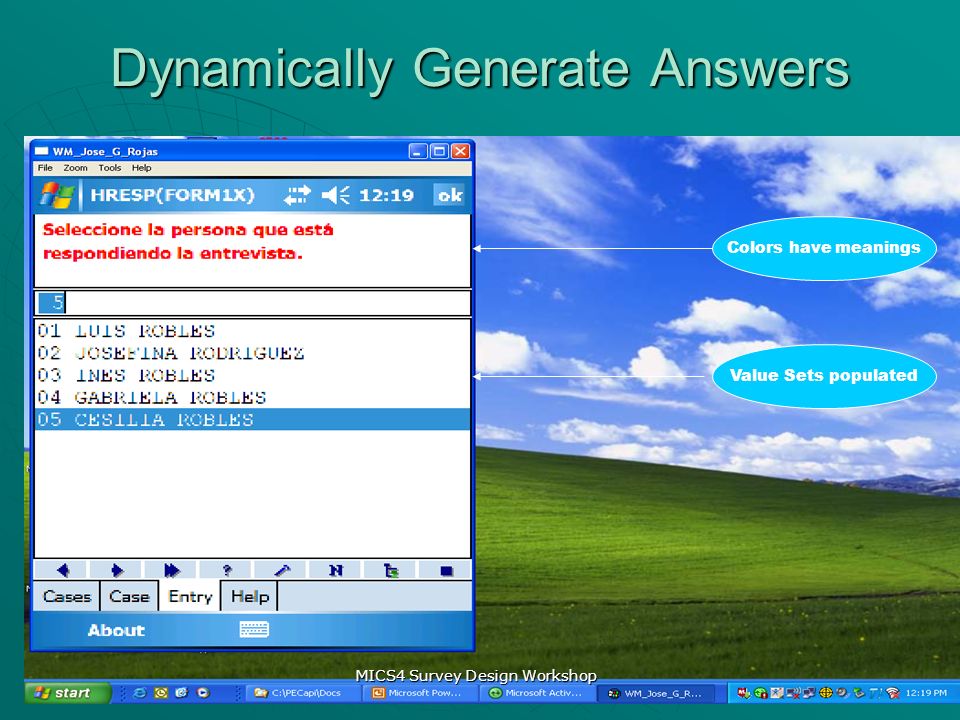This screenshot has height=720, width=960.
Task: Click the answer input field showing 5
Action: pos(252,302)
